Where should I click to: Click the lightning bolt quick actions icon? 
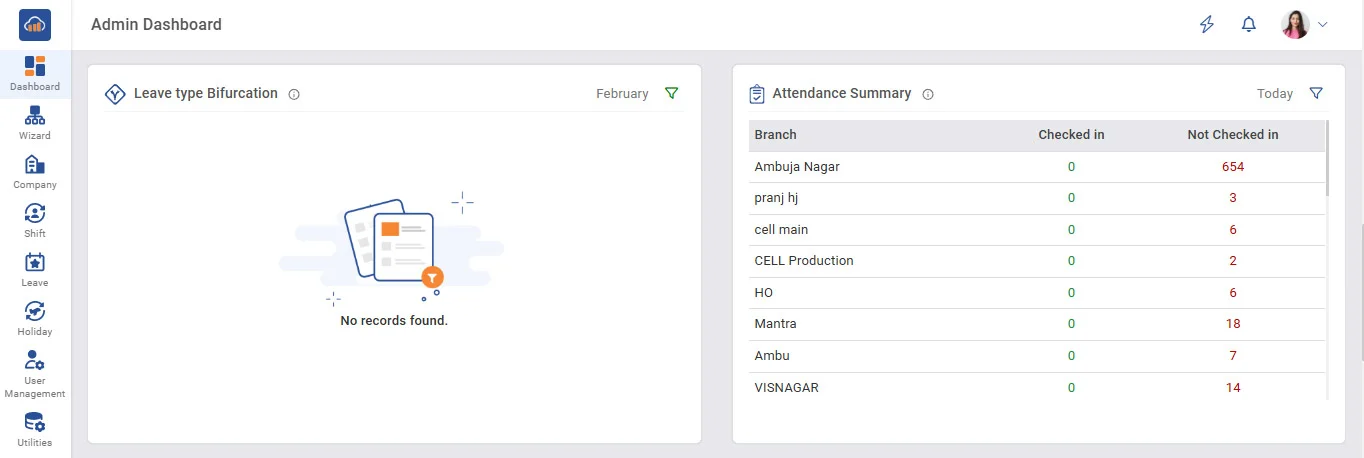[1207, 25]
